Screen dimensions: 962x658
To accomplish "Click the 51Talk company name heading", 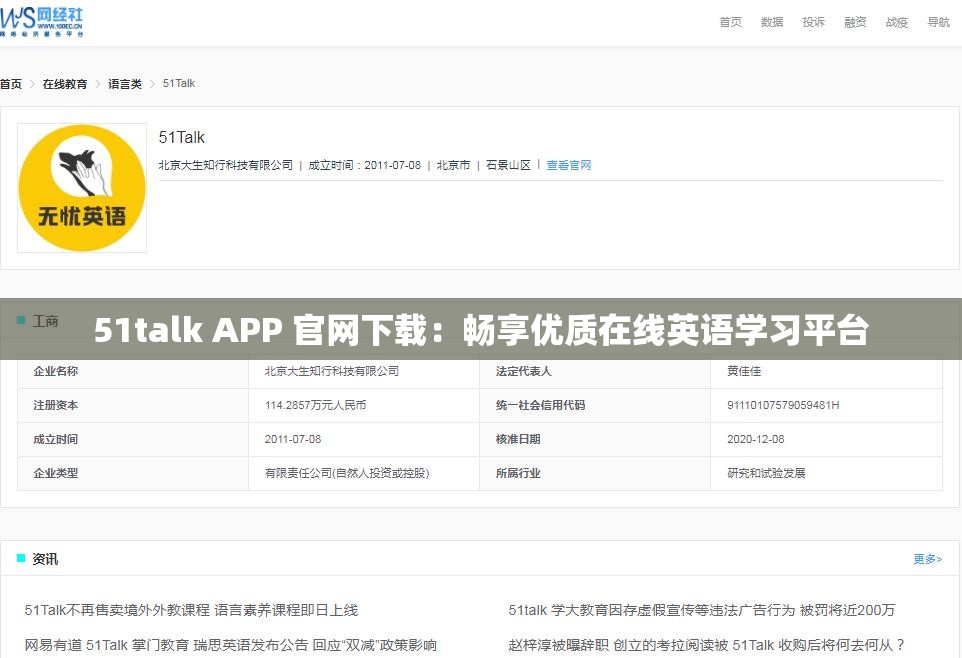I will click(183, 137).
